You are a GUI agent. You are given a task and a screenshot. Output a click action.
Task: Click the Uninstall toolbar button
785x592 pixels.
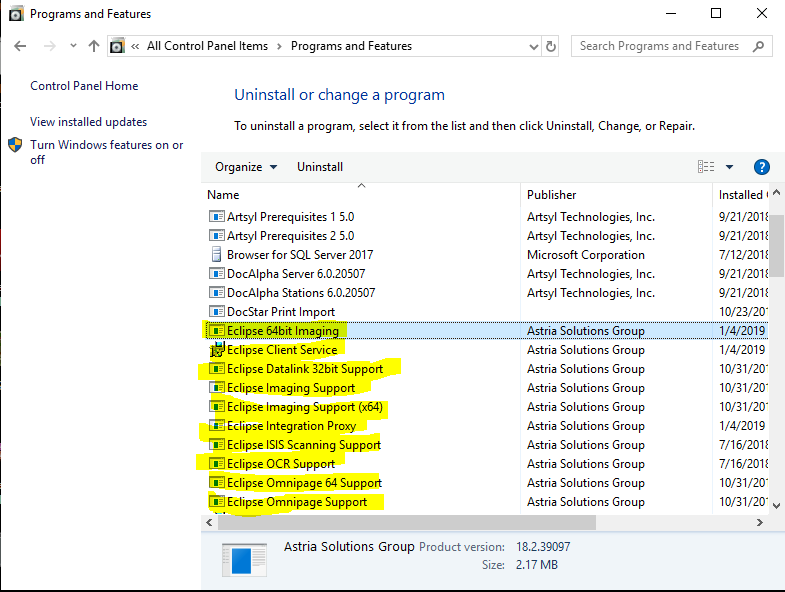tap(320, 167)
